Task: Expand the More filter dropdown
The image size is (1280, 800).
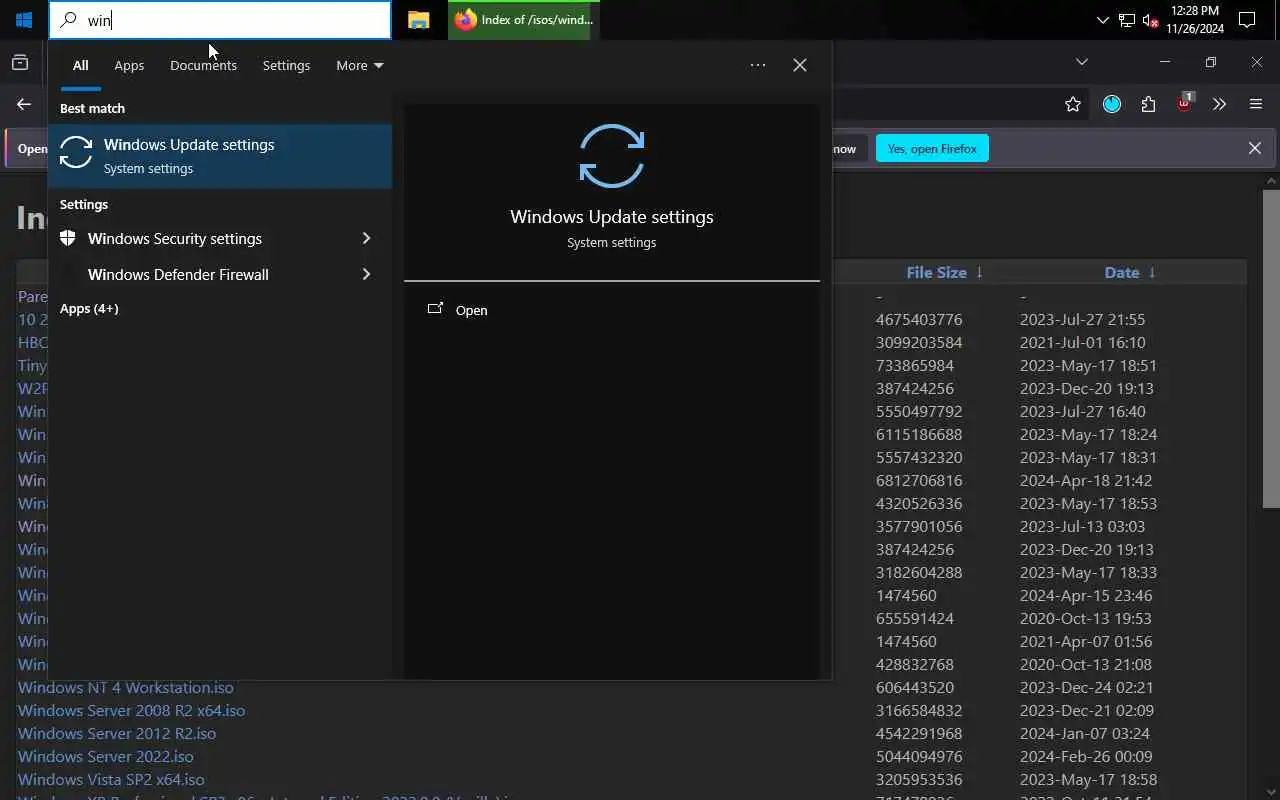Action: tap(359, 65)
